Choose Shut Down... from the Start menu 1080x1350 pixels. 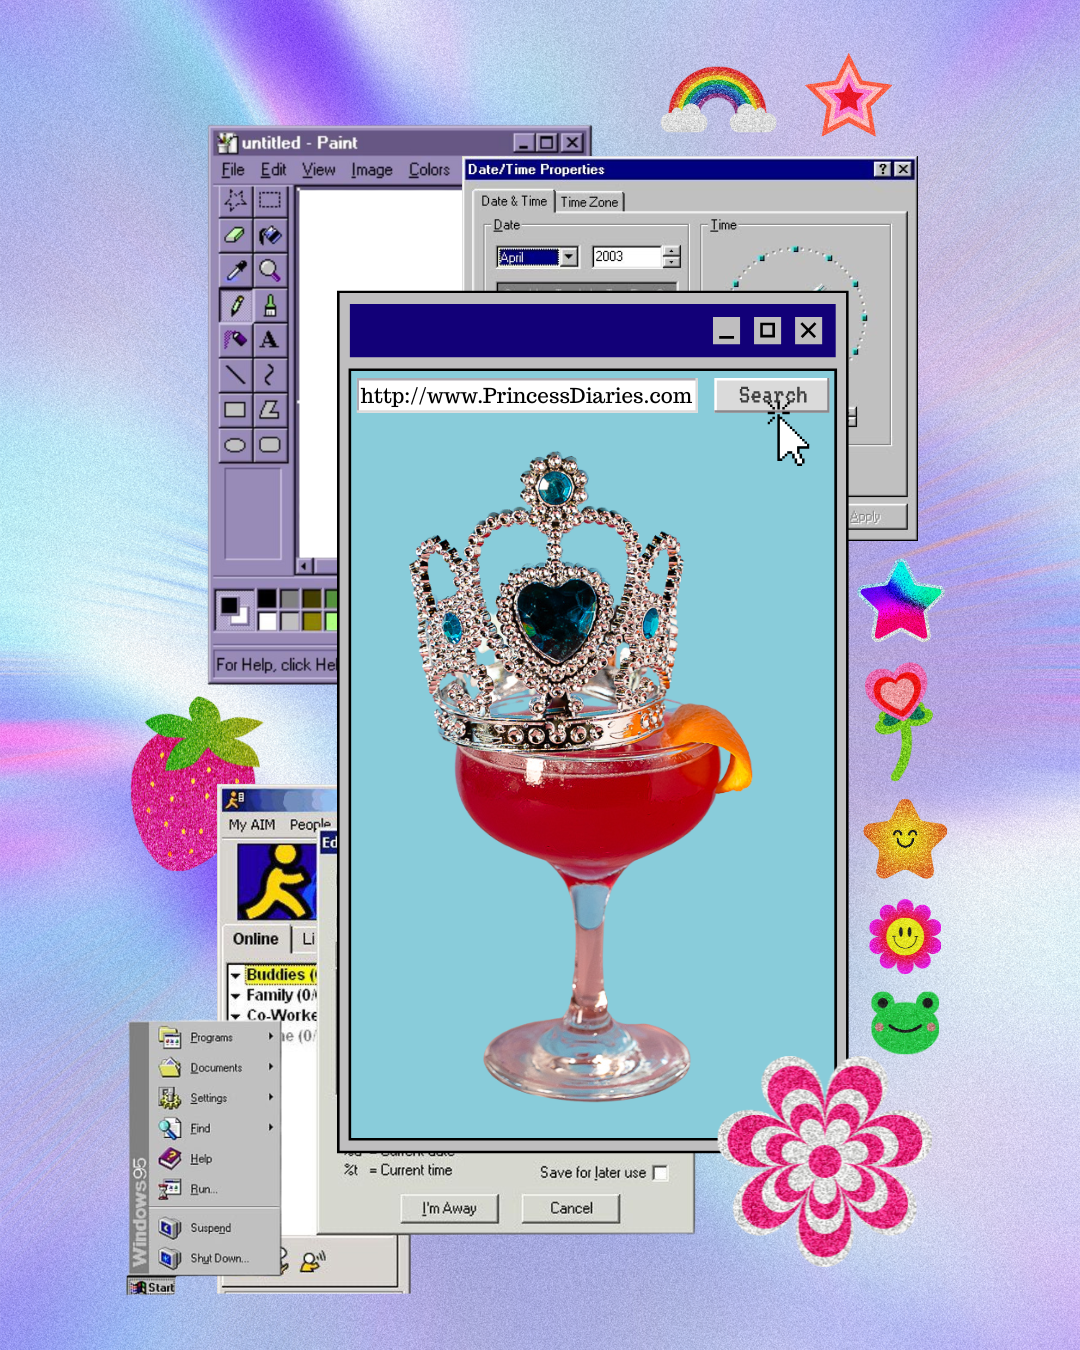tap(215, 1258)
